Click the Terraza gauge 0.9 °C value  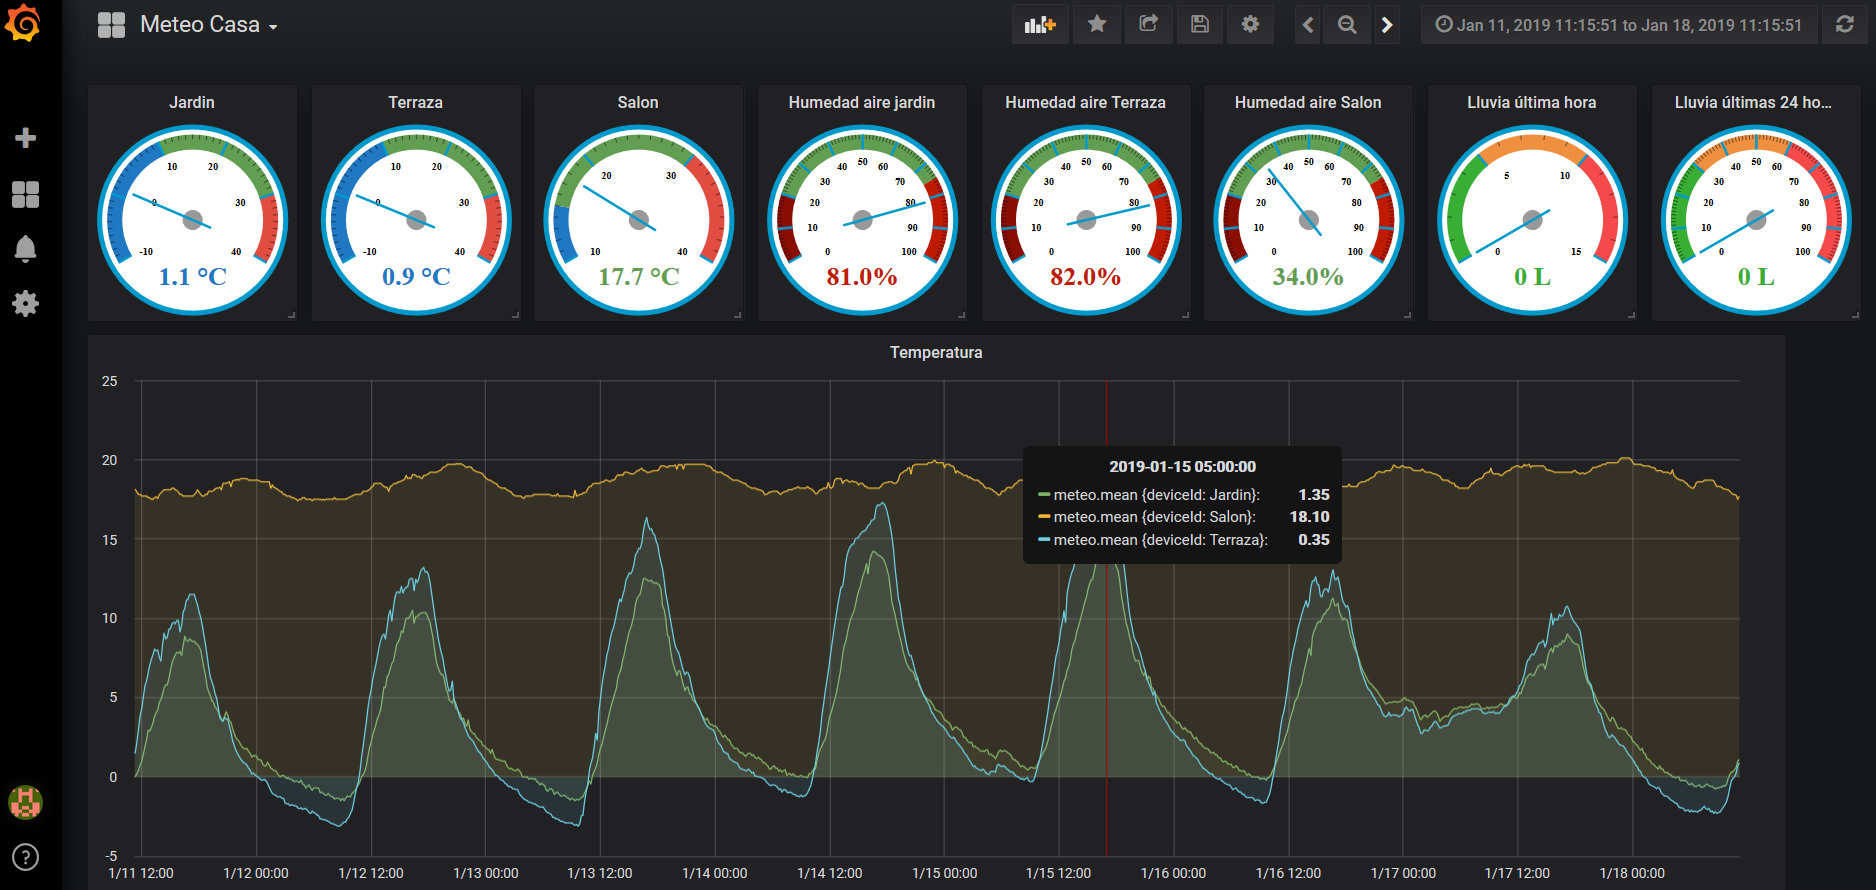point(416,276)
